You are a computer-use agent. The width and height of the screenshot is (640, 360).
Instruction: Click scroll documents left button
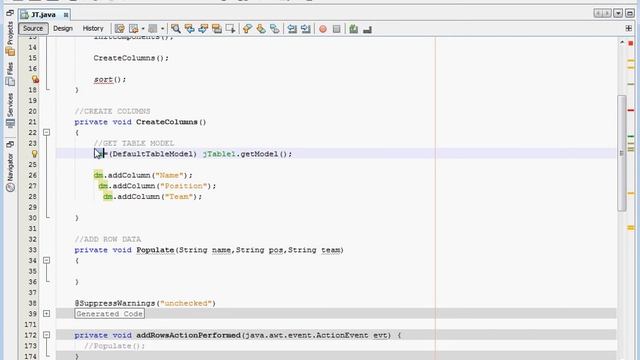click(598, 13)
